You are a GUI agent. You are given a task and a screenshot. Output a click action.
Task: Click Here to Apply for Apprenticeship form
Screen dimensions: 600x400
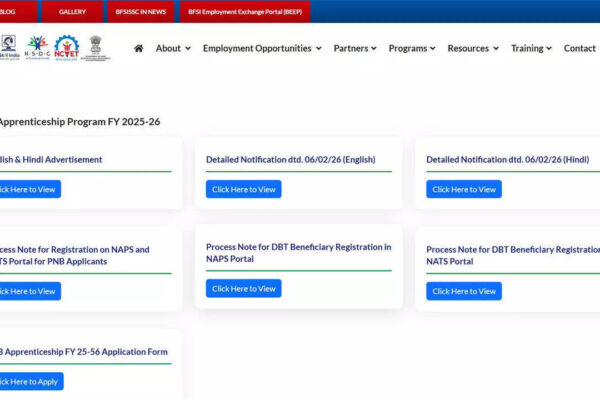pyautogui.click(x=31, y=382)
